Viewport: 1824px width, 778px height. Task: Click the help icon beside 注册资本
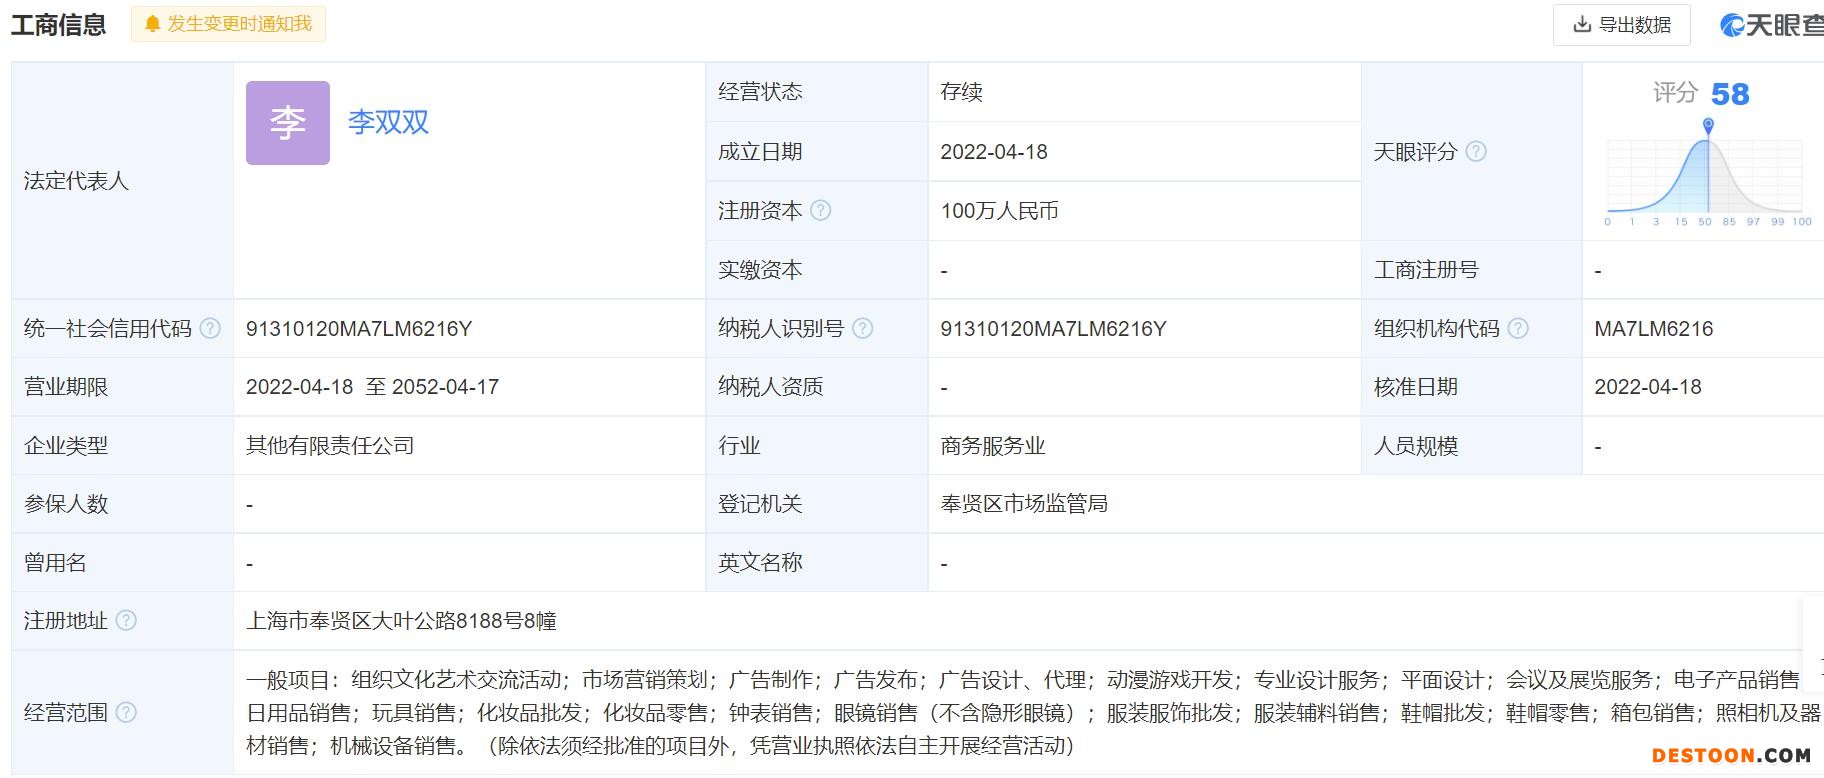coord(820,211)
